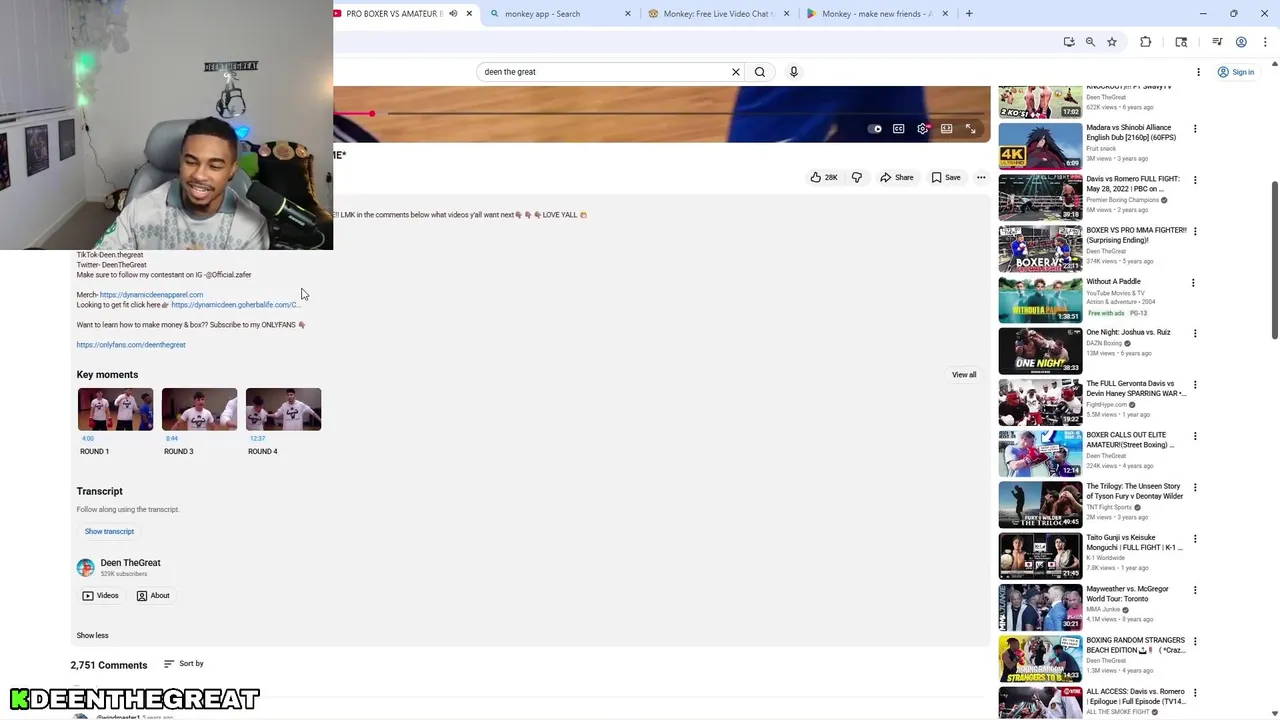Switch player to theater mode
This screenshot has width=1280, height=720.
[x=946, y=129]
